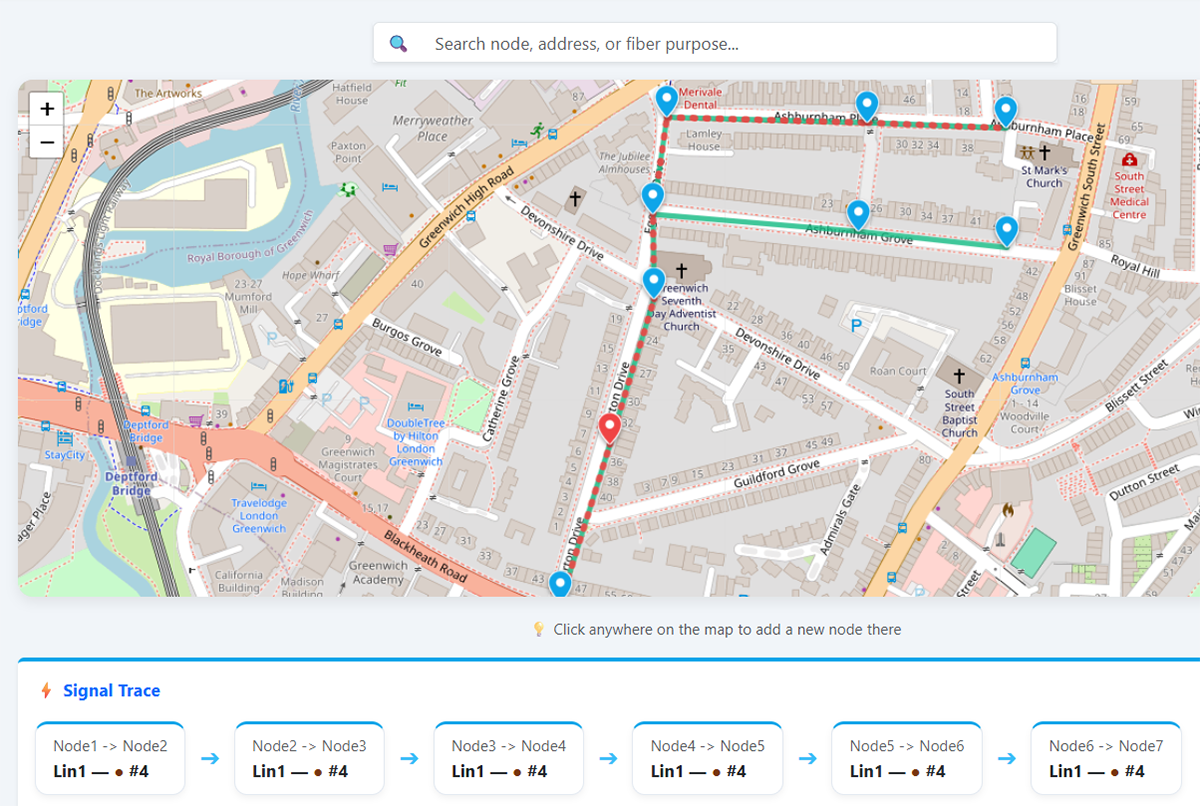Viewport: 1200px width, 806px height.
Task: Select blue node marker beside Merivale Dental
Action: [667, 101]
